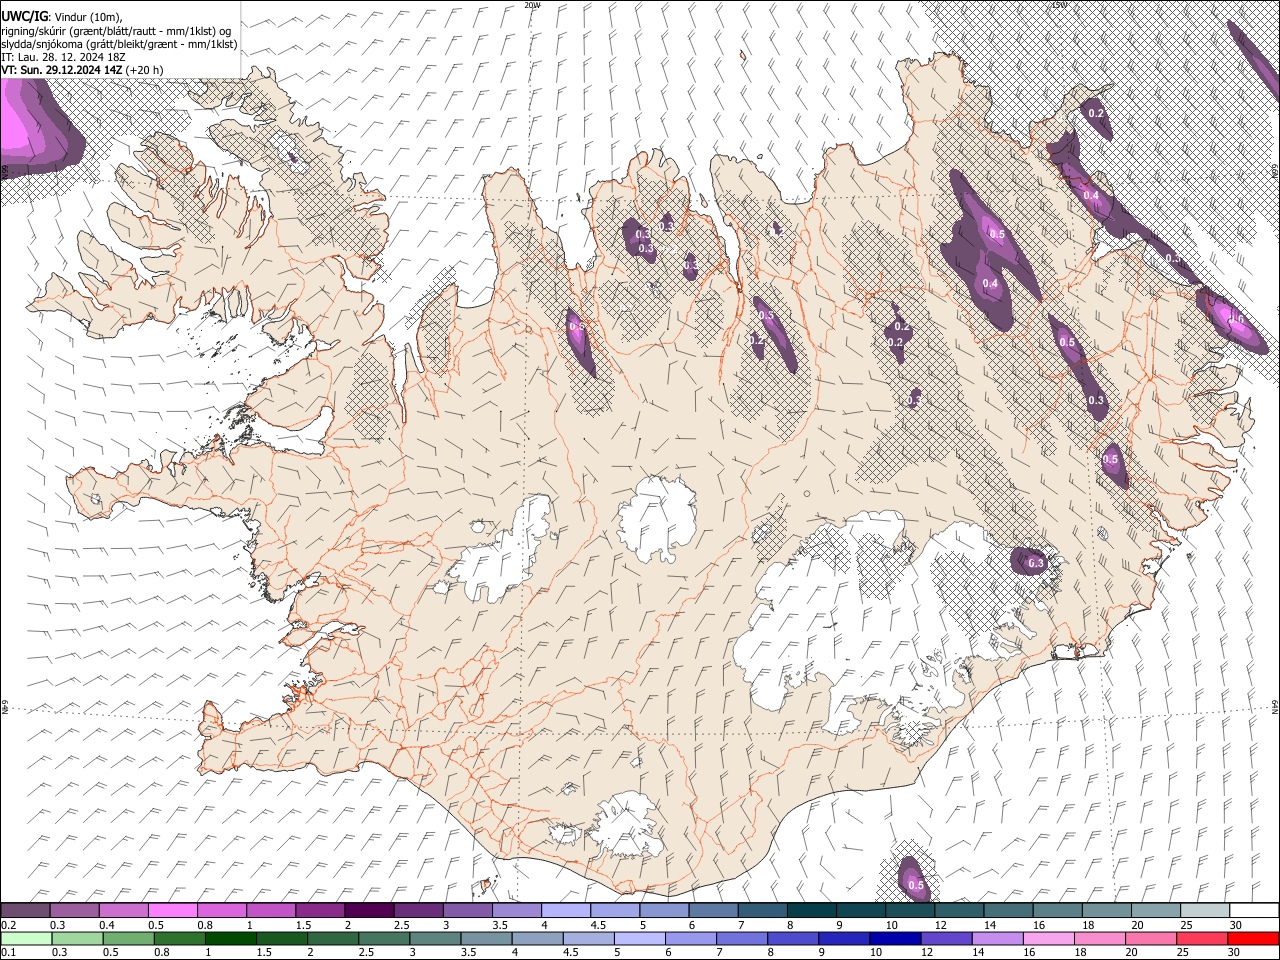Pick the light pink 16 swatch in the lower legend row
The width and height of the screenshot is (1280, 960).
tap(1048, 938)
